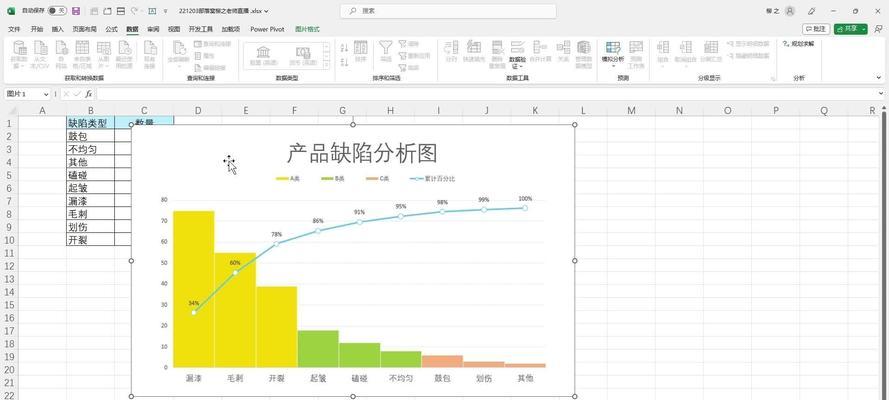Click the 属性 properties button
The width and height of the screenshot is (889, 400).
(x=205, y=56)
